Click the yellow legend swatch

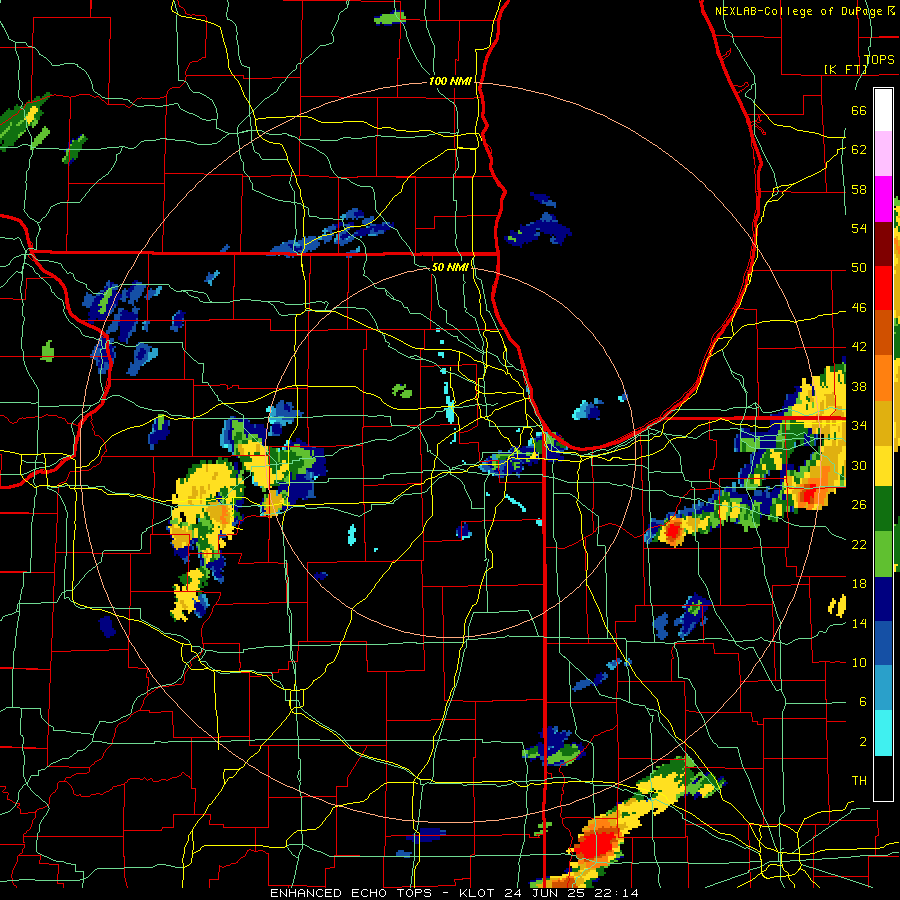click(x=883, y=465)
